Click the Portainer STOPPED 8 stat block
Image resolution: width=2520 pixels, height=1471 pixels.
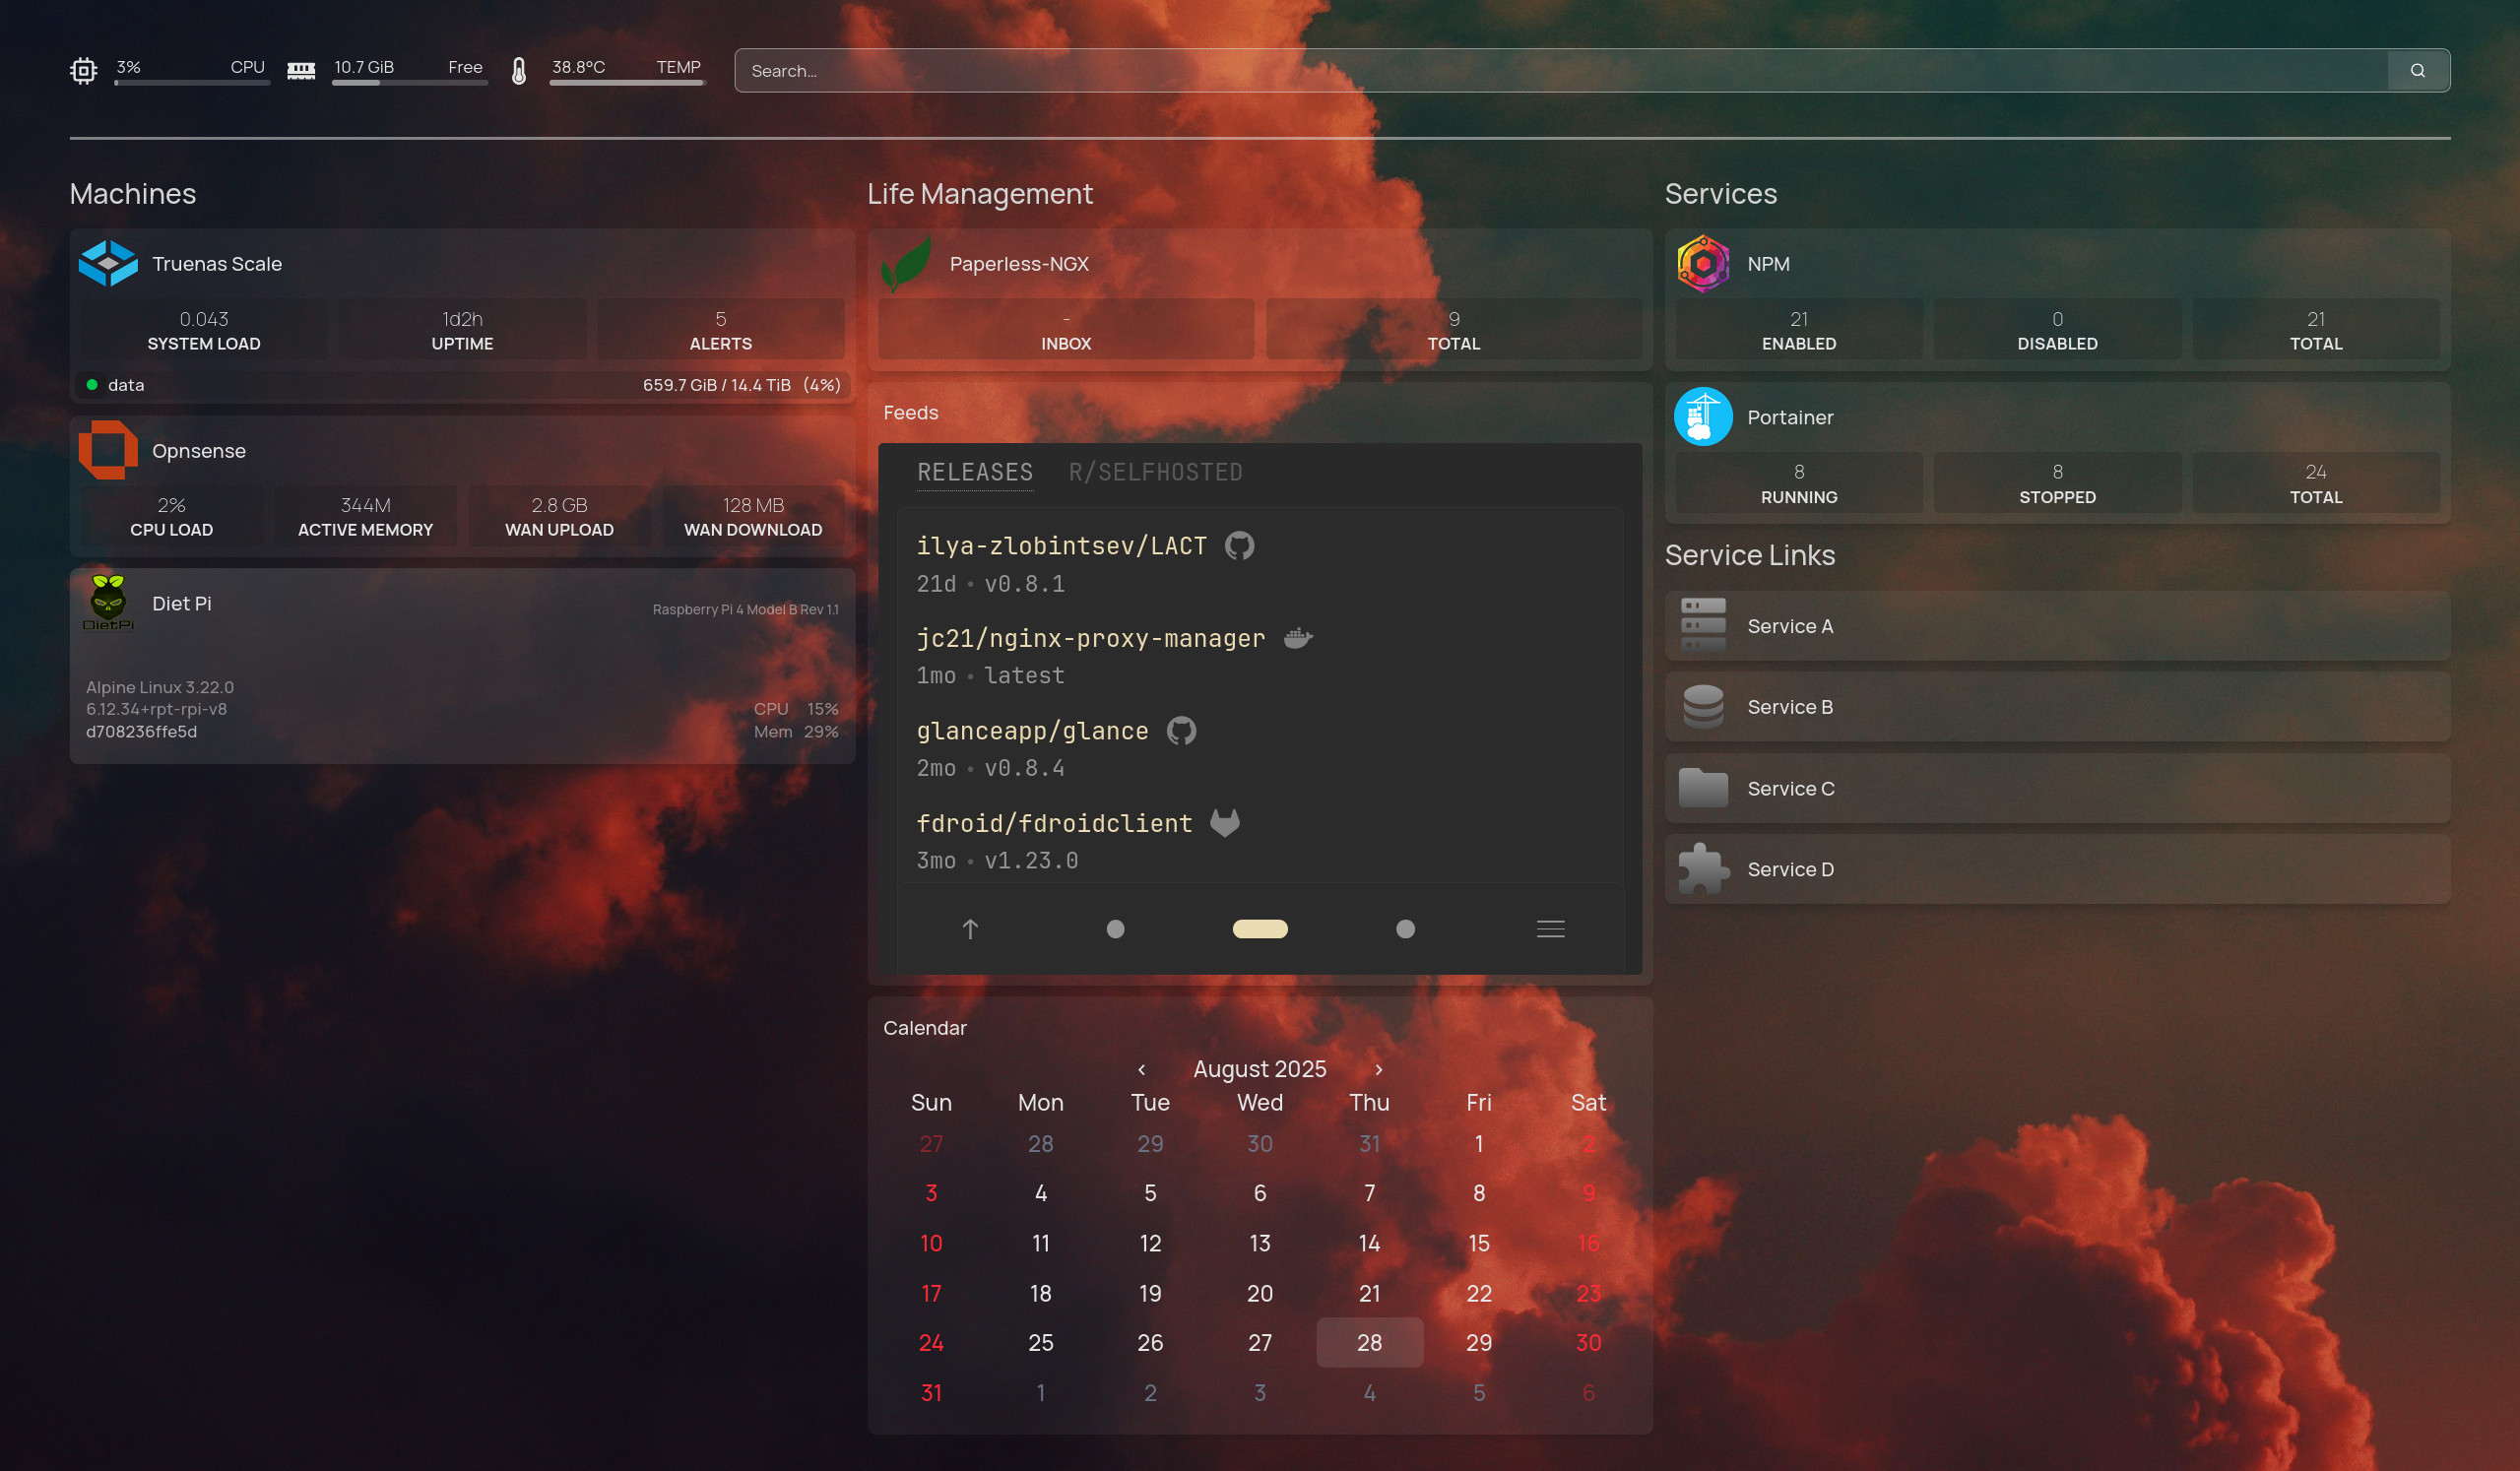[2057, 483]
